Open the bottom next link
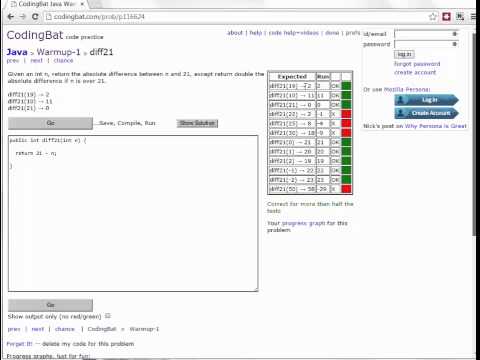 point(38,329)
